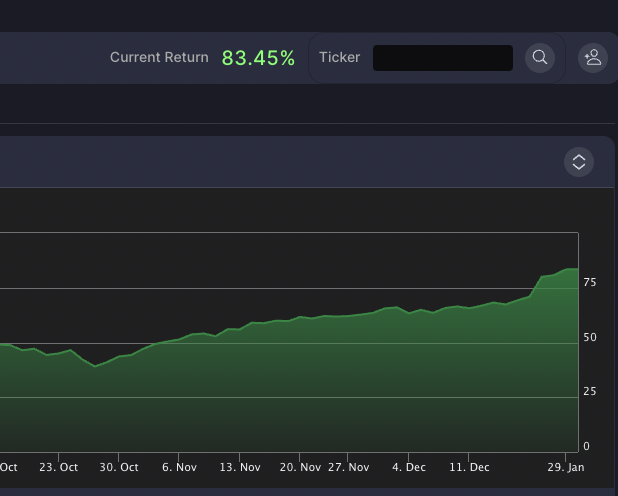Click the Ticker label text

[339, 58]
